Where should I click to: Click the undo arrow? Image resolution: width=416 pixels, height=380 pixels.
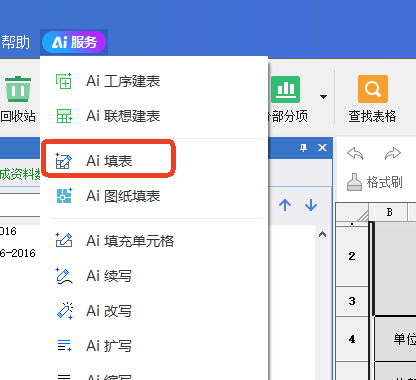point(355,154)
